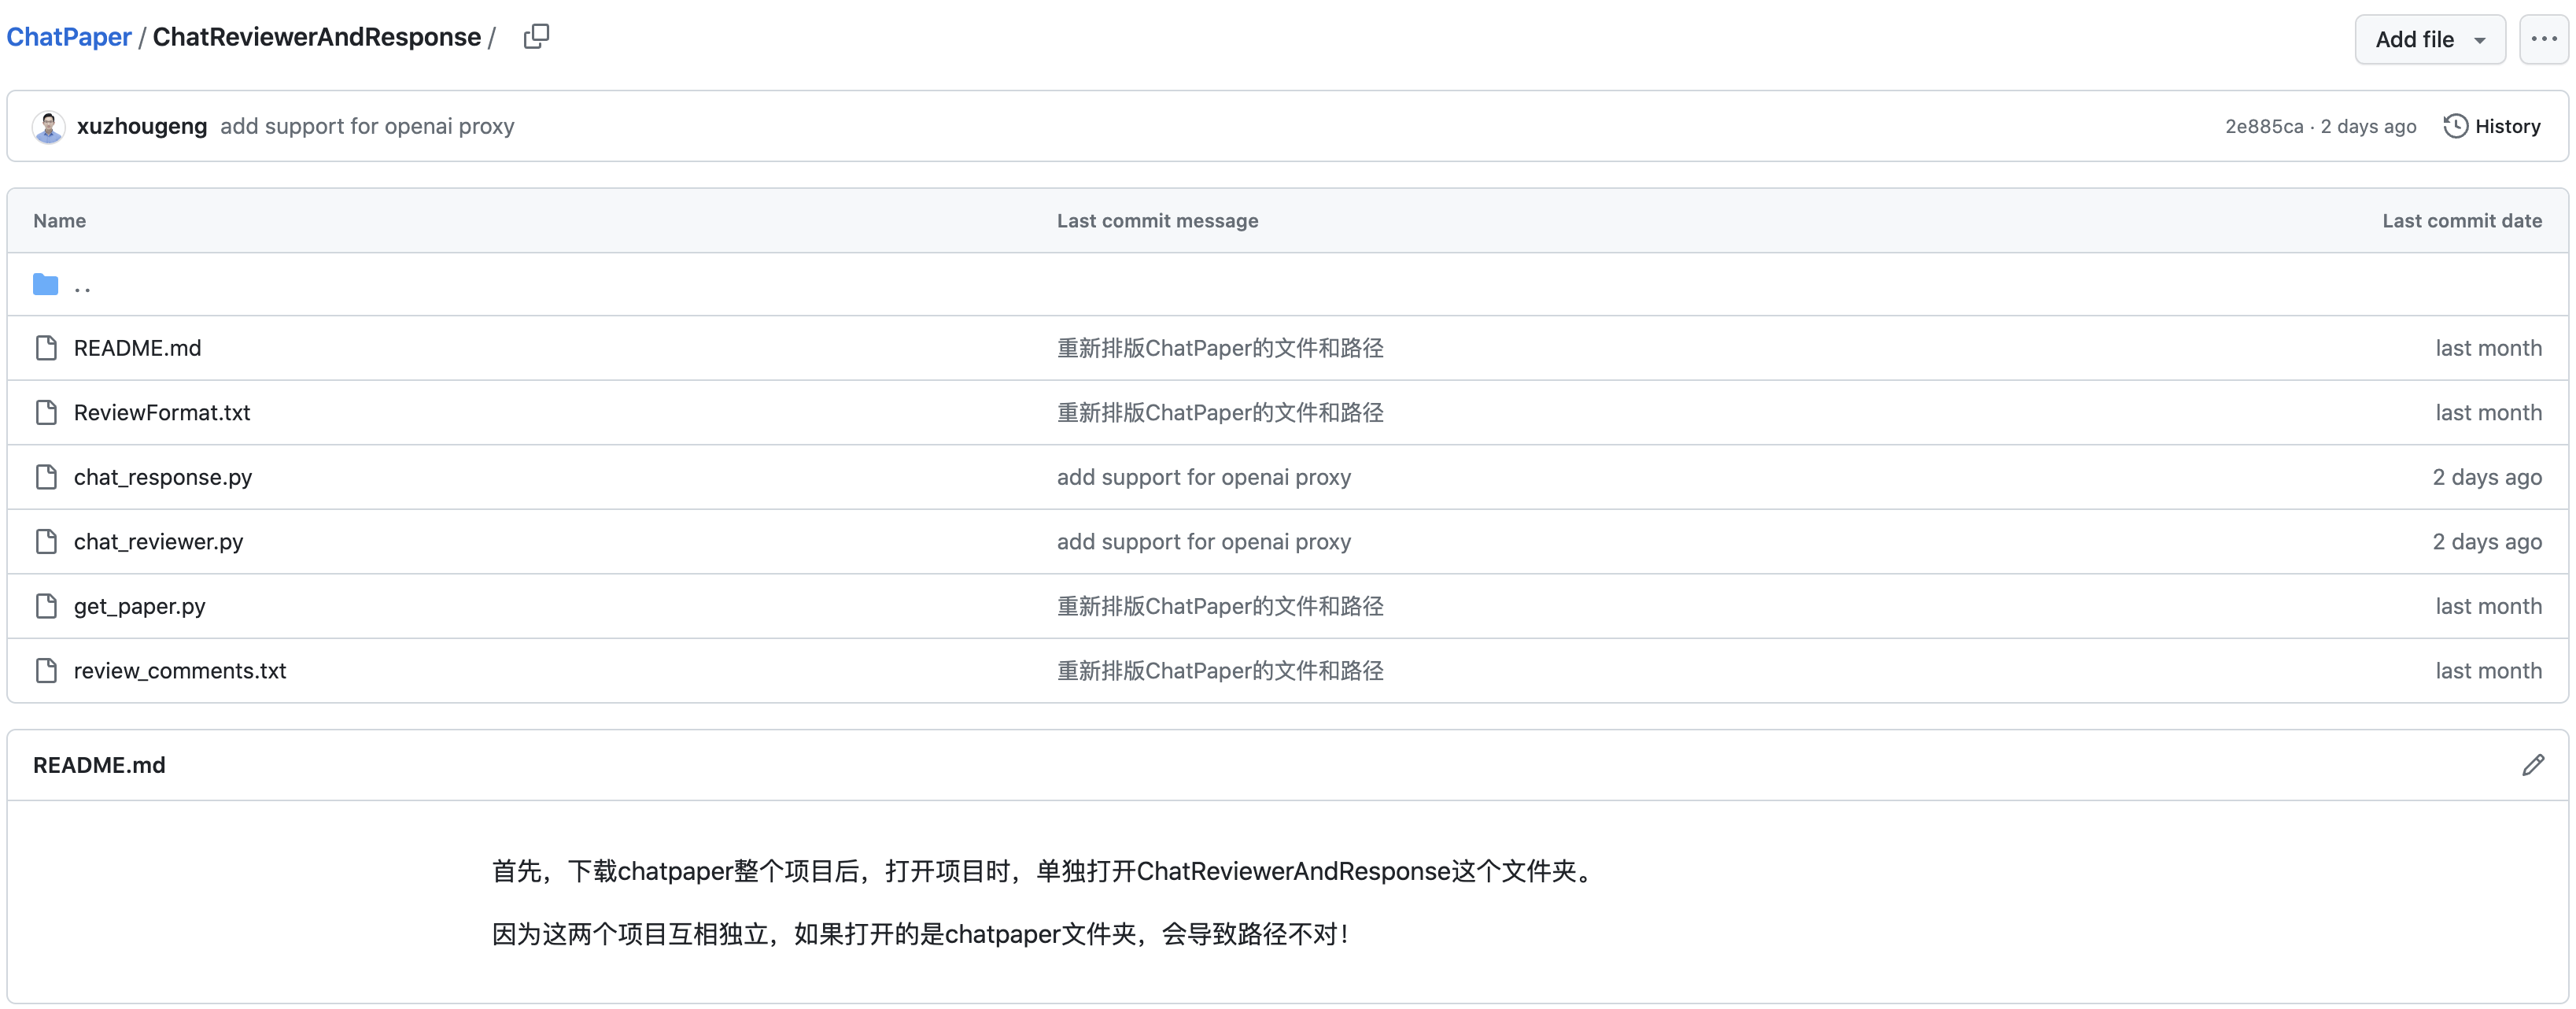Image resolution: width=2576 pixels, height=1009 pixels.
Task: Open chat_response.py row's commit message
Action: tap(1204, 477)
